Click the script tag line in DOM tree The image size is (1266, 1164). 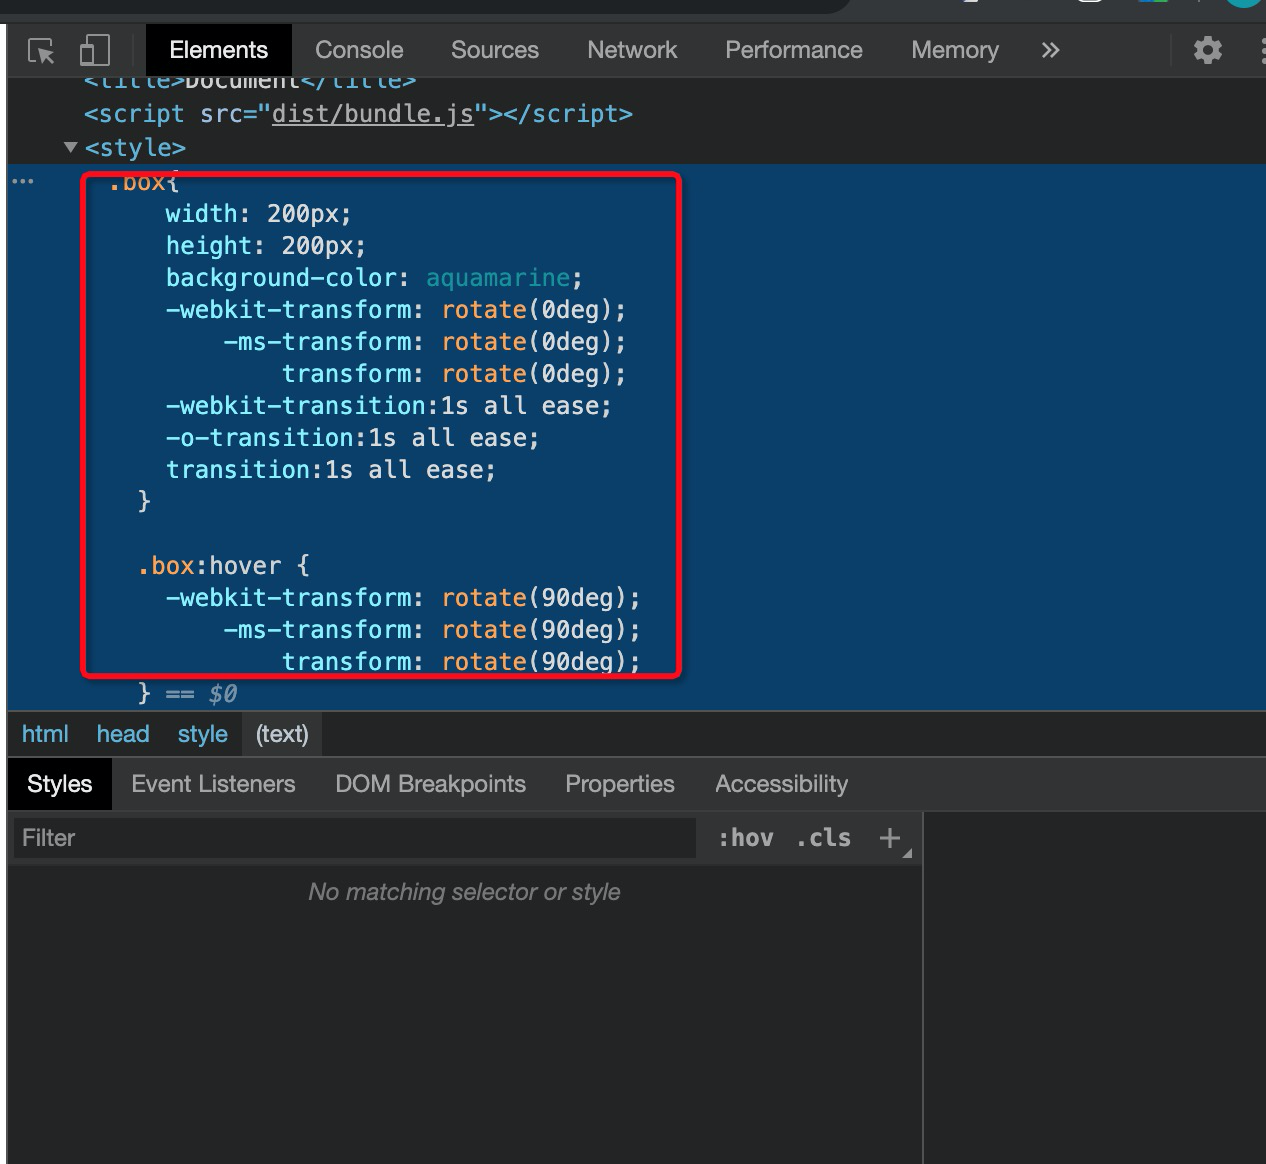point(358,114)
